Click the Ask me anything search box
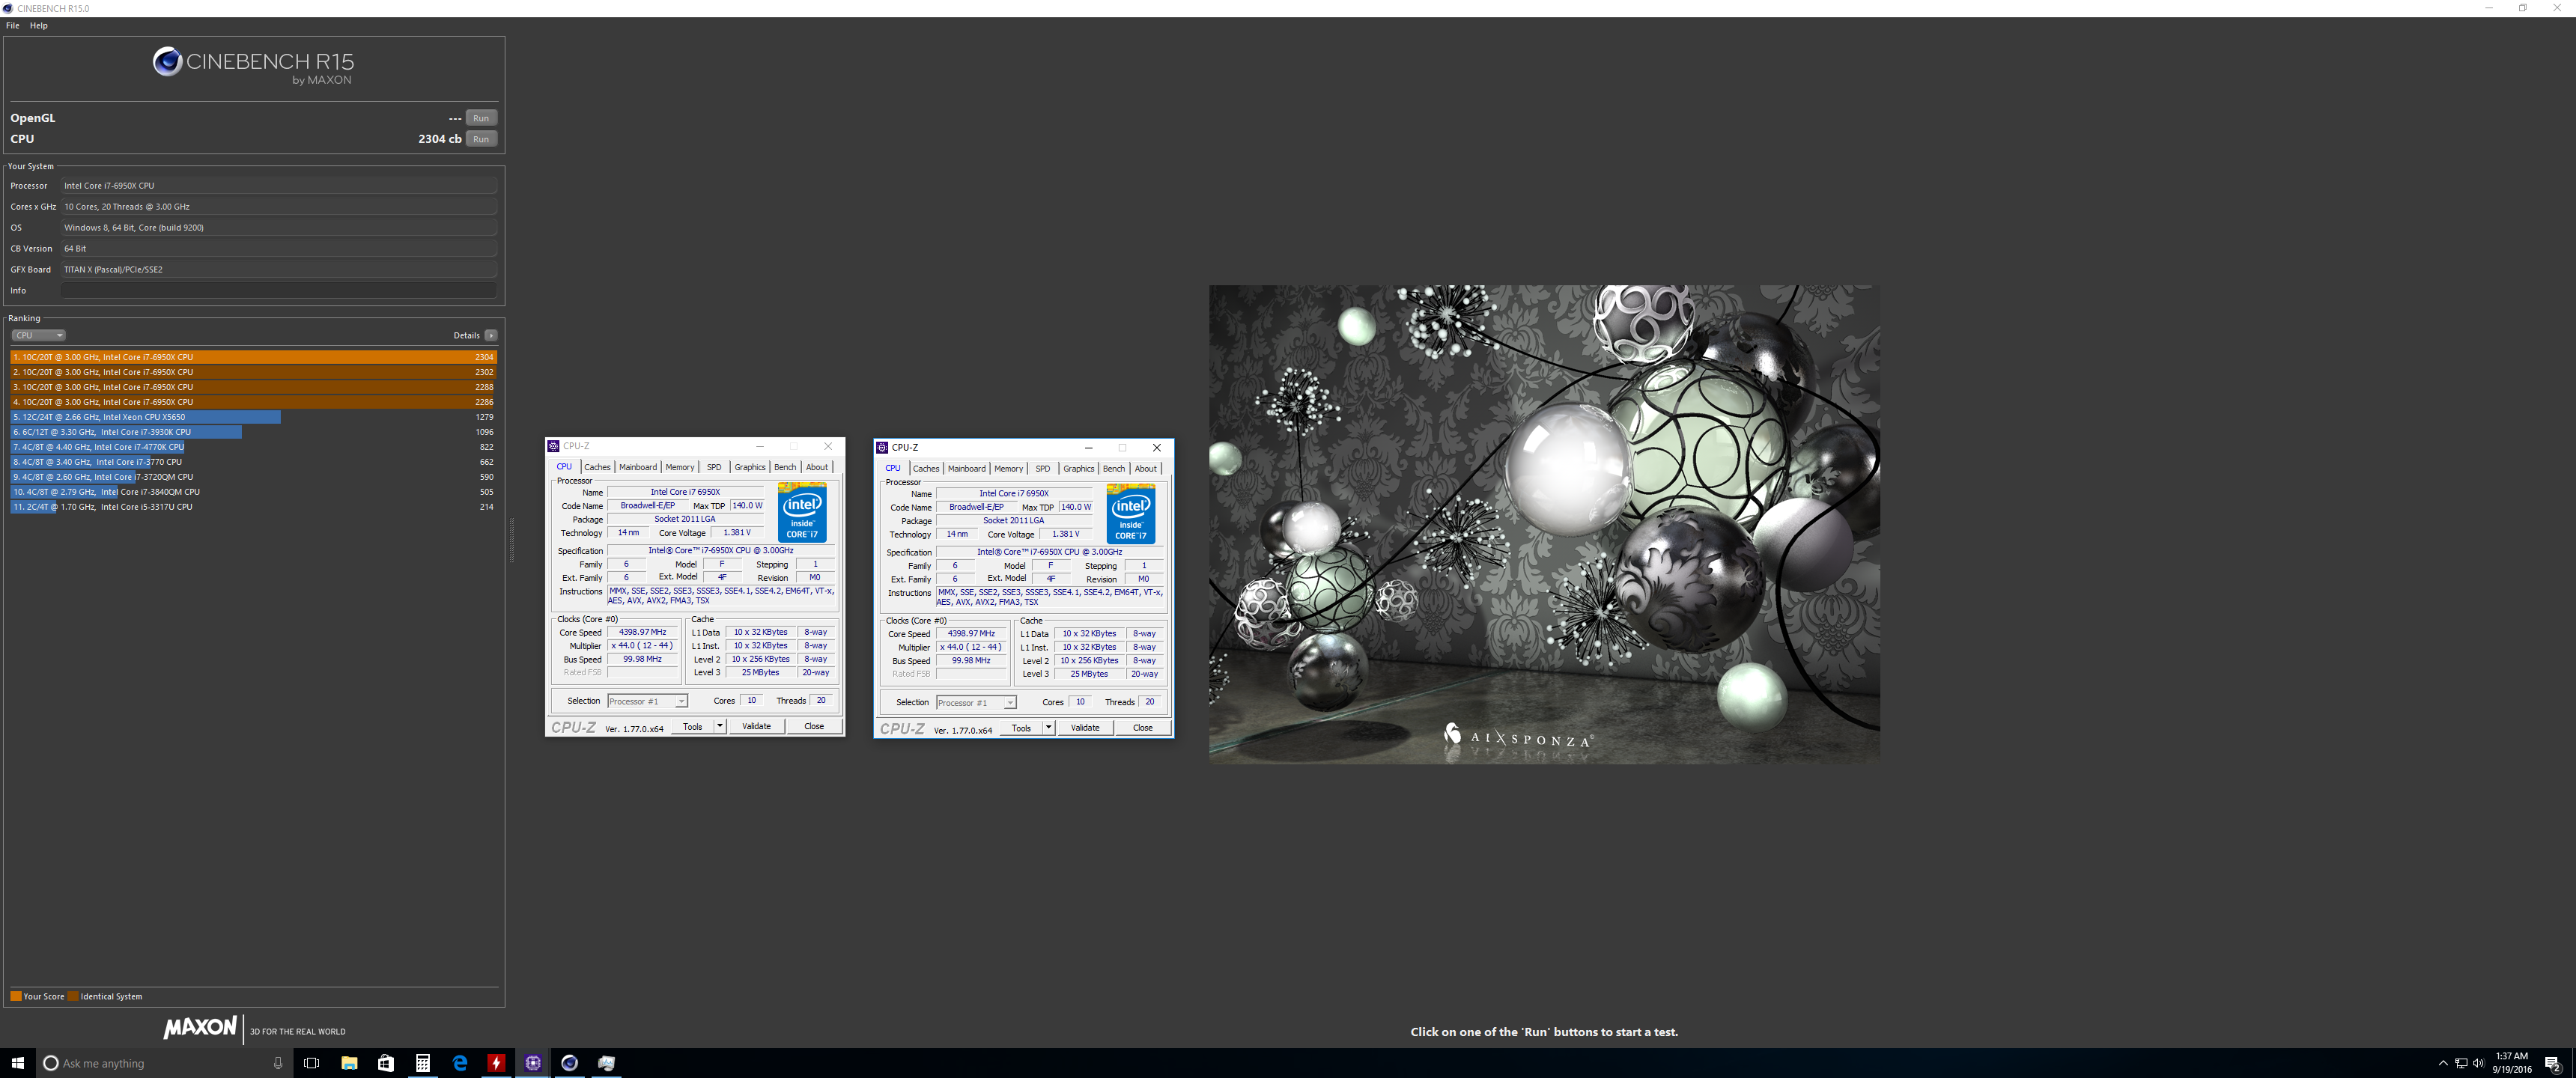 (163, 1063)
